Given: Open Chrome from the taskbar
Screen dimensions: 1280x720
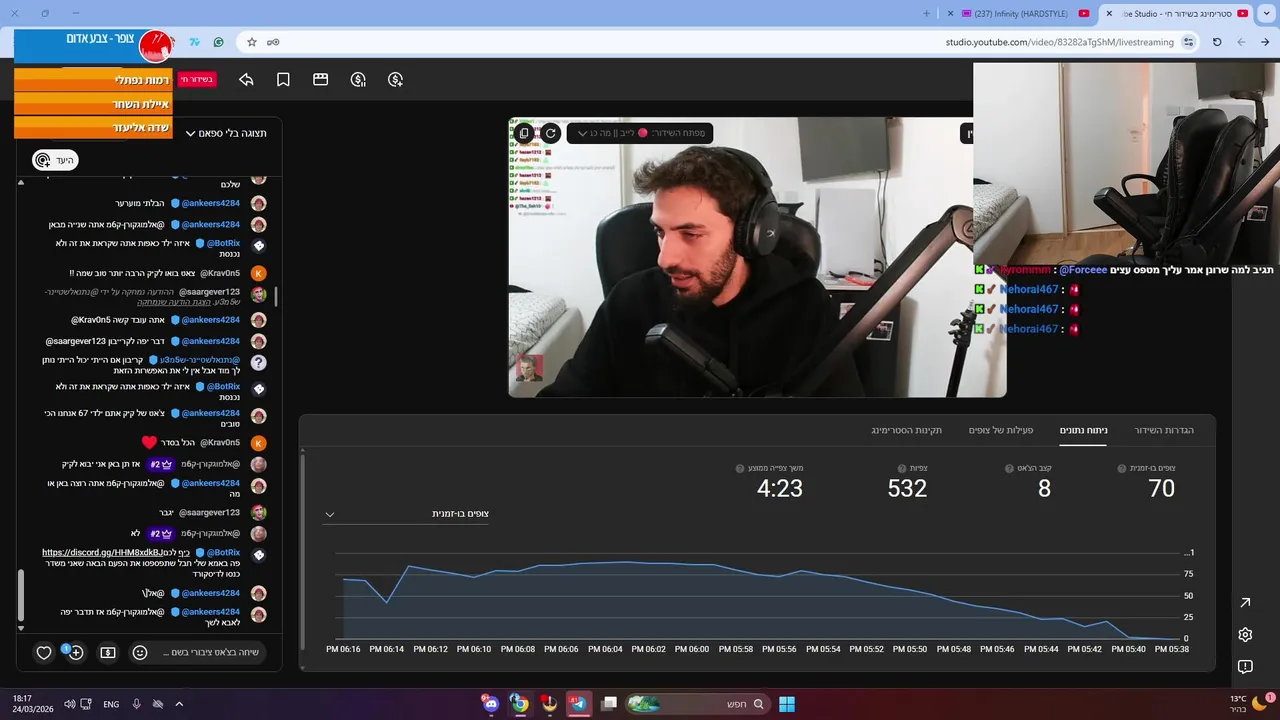Looking at the screenshot, I should point(519,704).
